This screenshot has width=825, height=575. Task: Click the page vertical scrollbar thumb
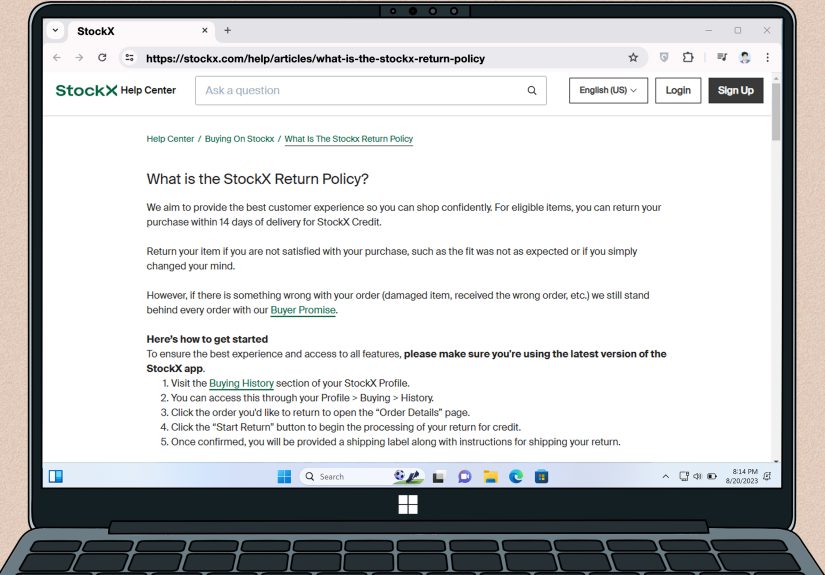pos(776,112)
